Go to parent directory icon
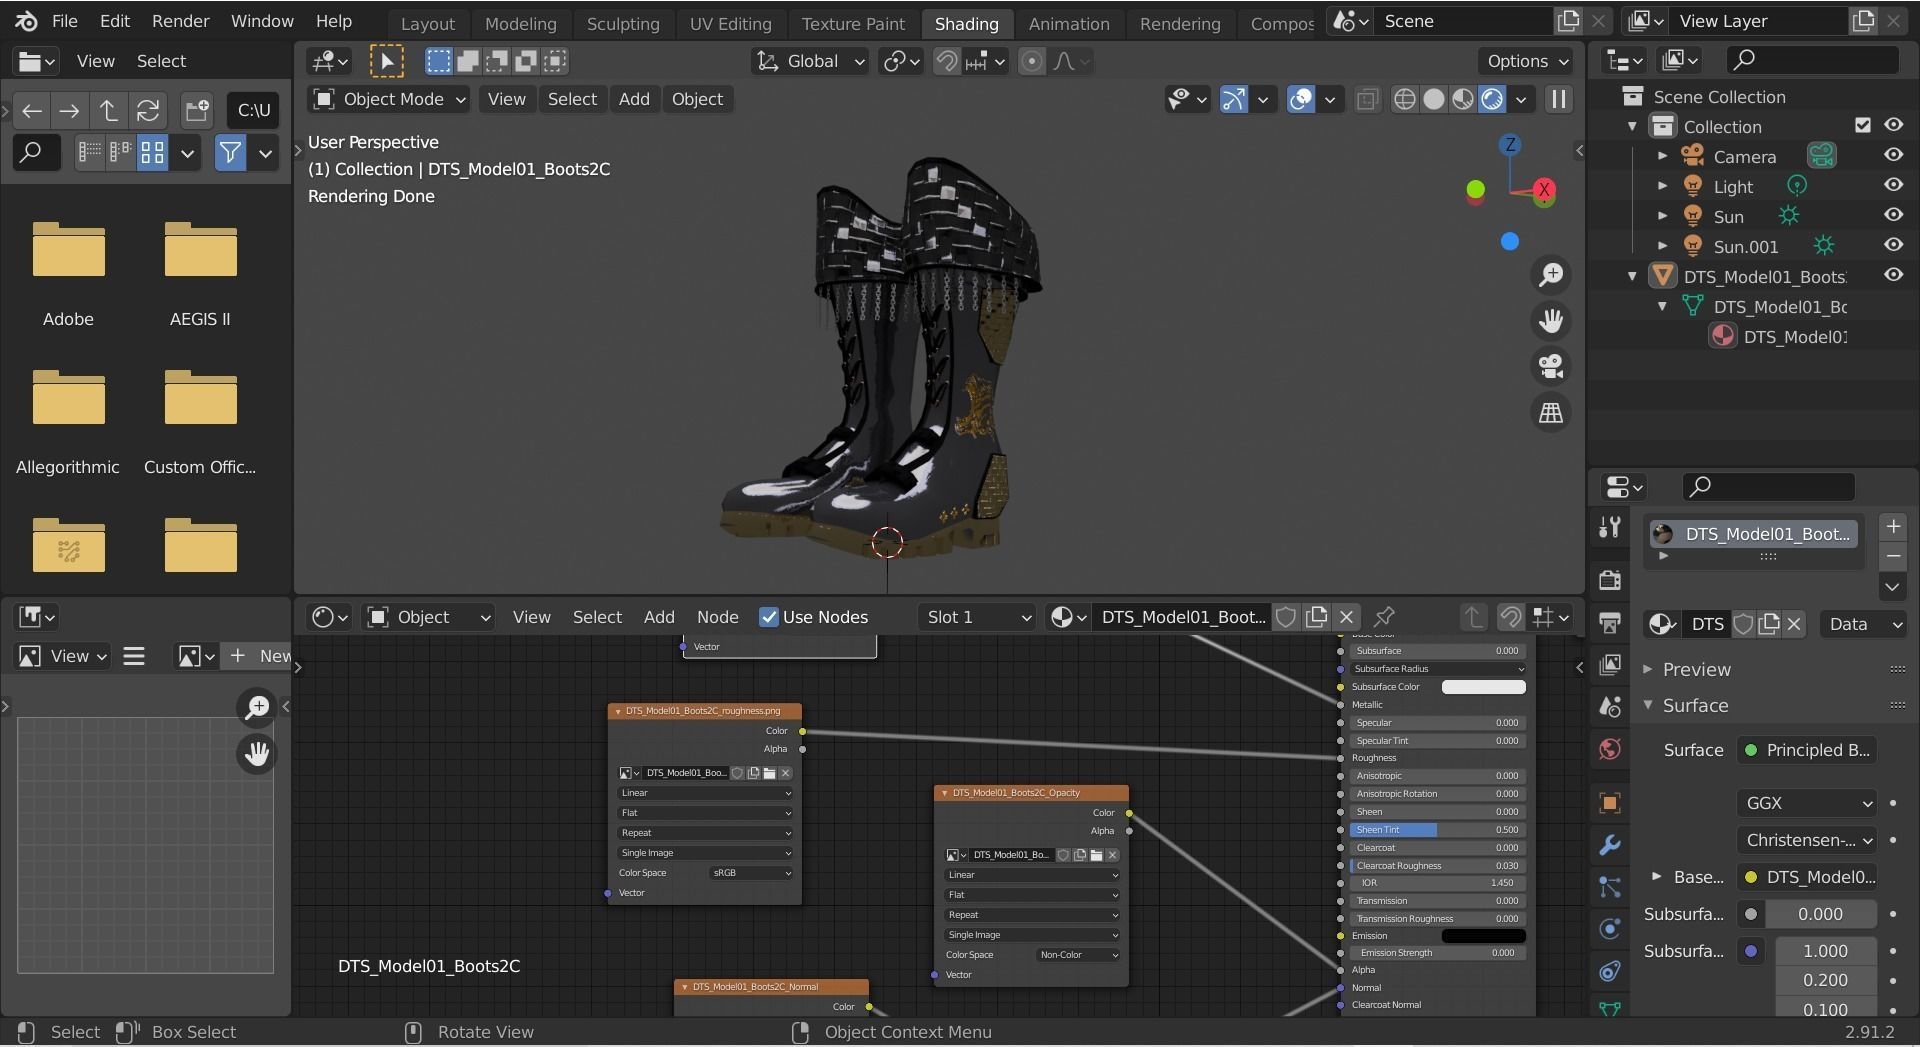Viewport: 1920px width, 1047px height. coord(108,110)
